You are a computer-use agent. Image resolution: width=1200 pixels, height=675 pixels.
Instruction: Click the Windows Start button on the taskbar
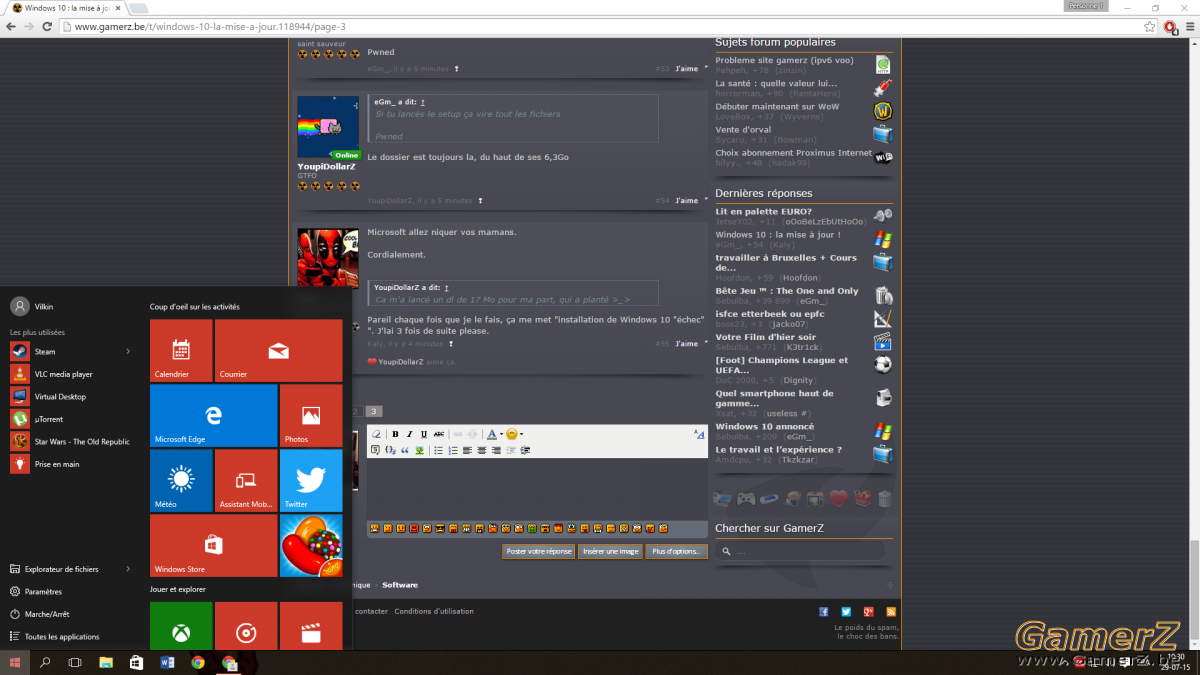pos(16,662)
